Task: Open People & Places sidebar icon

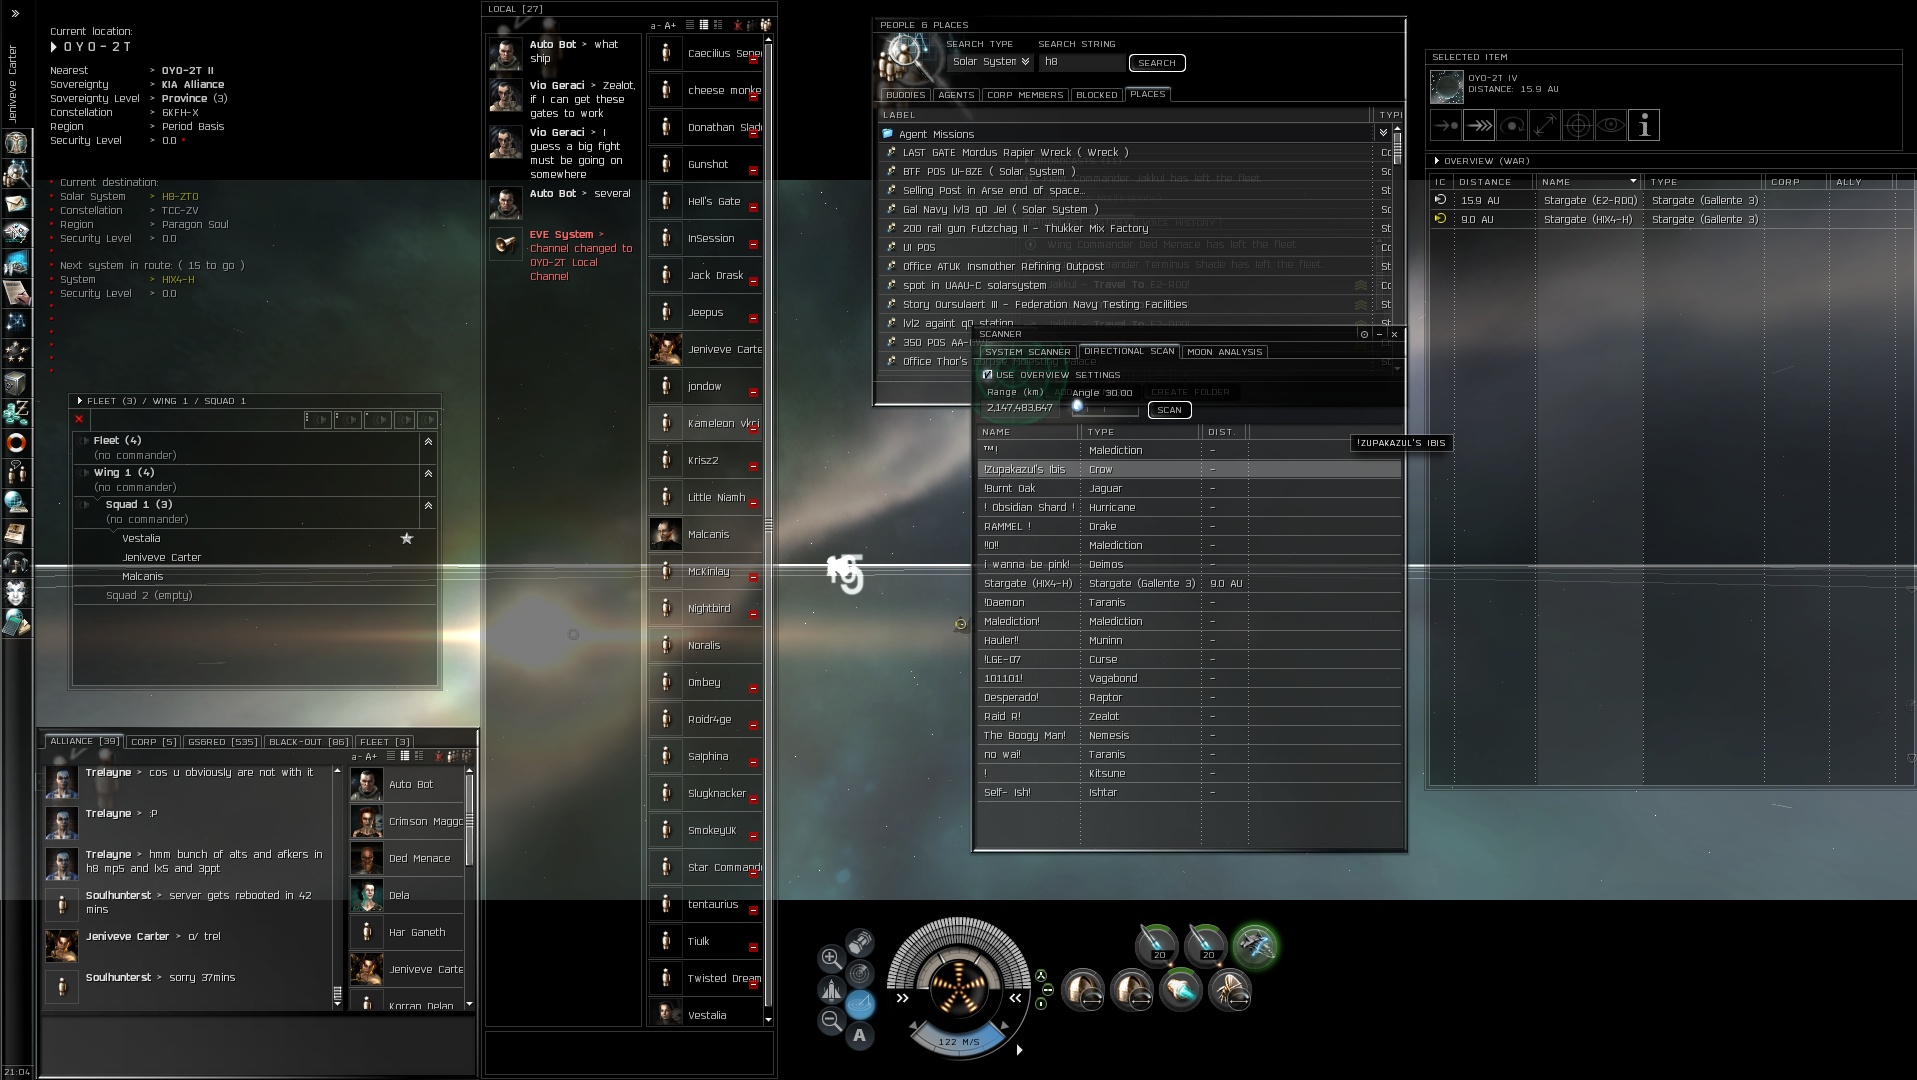Action: (16, 173)
